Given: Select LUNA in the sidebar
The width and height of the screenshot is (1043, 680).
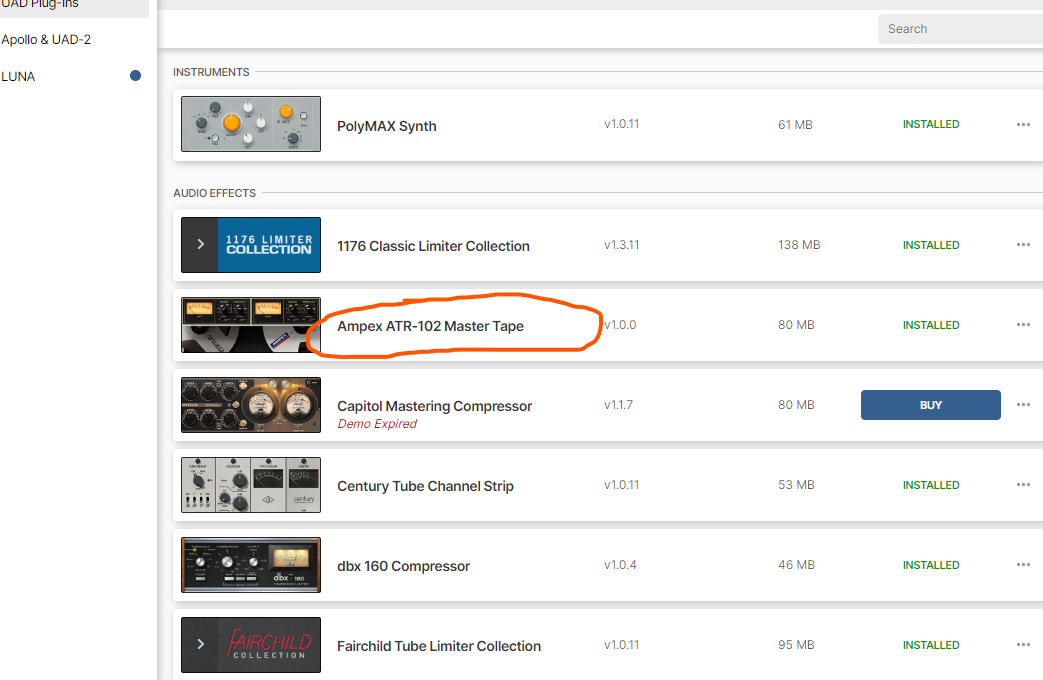Looking at the screenshot, I should tap(18, 76).
